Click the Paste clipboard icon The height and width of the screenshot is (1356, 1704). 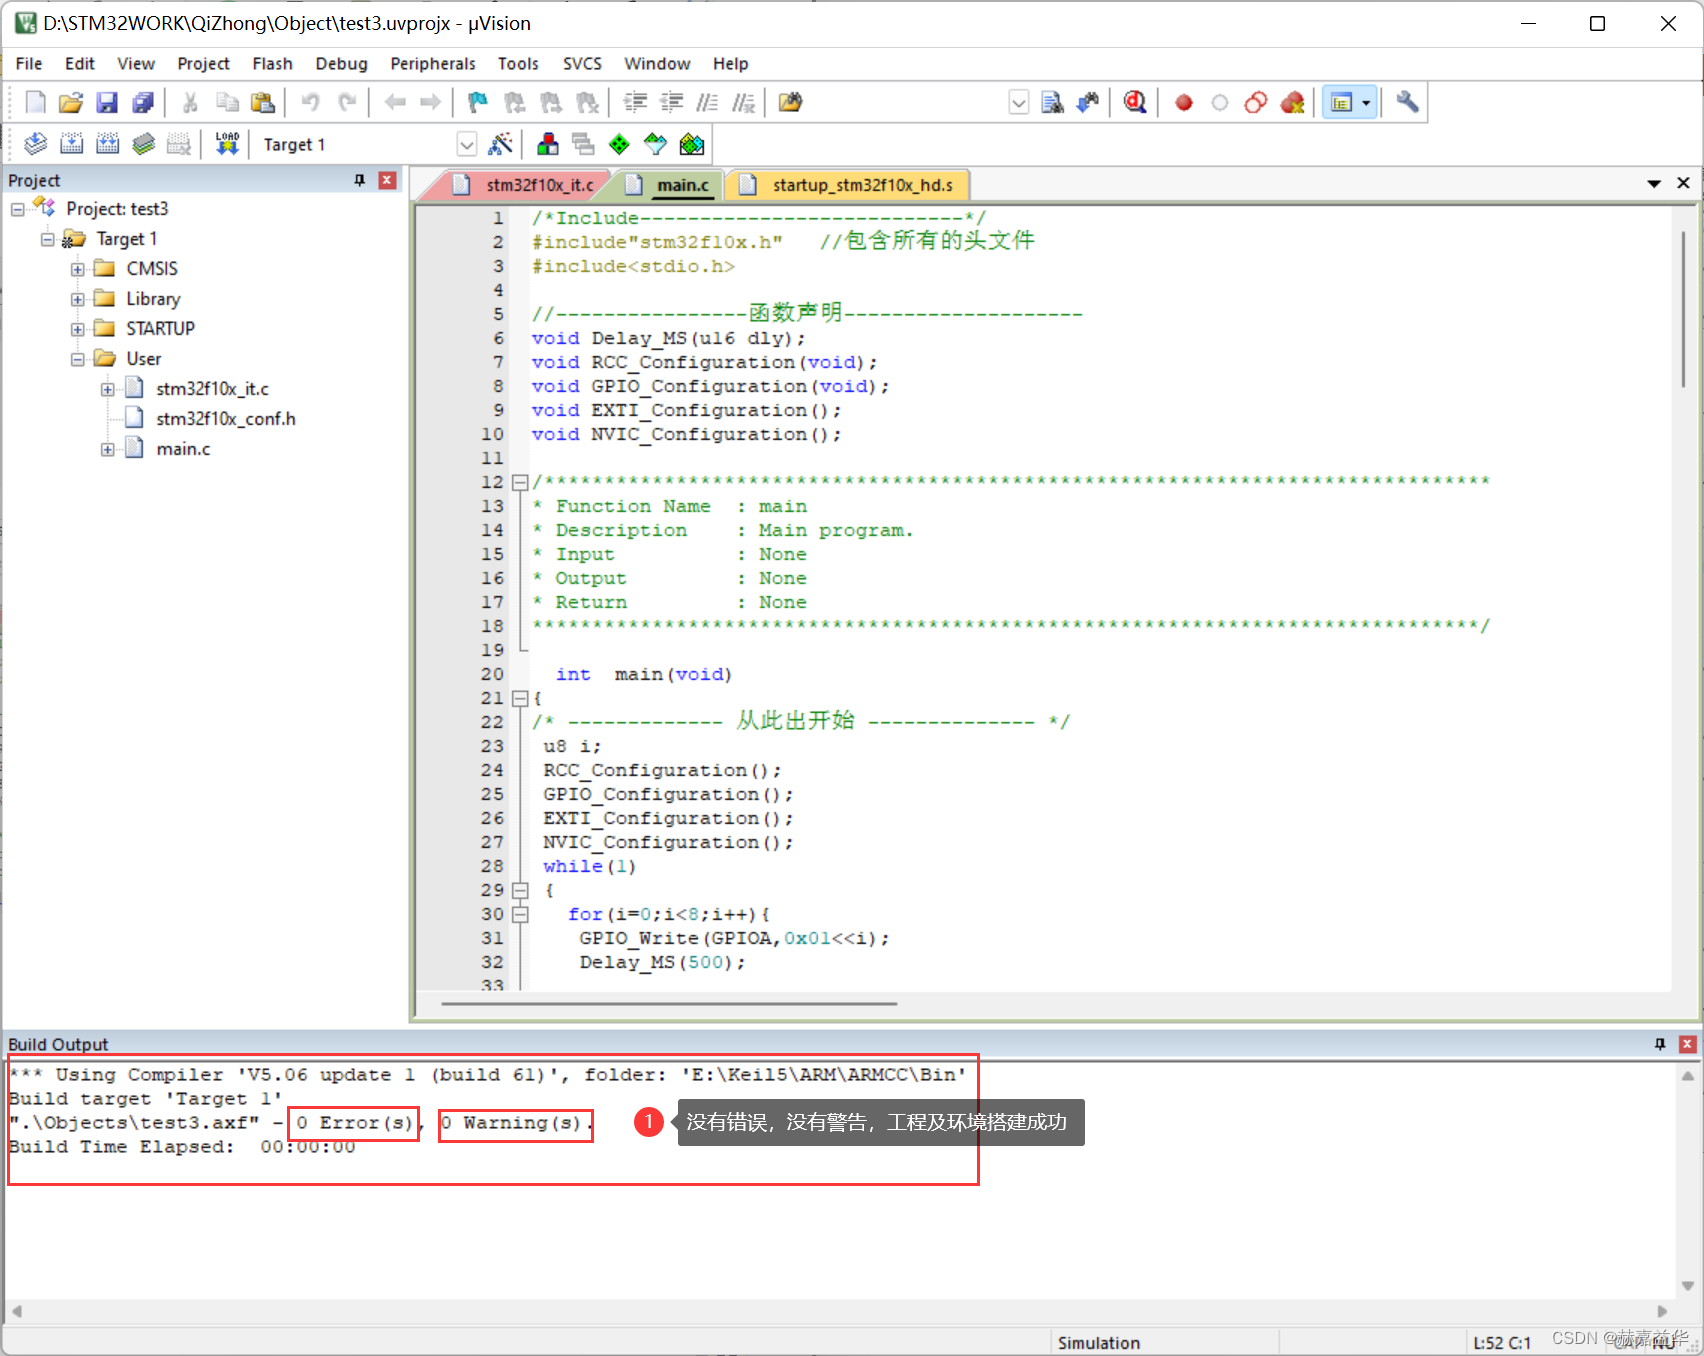(x=263, y=102)
